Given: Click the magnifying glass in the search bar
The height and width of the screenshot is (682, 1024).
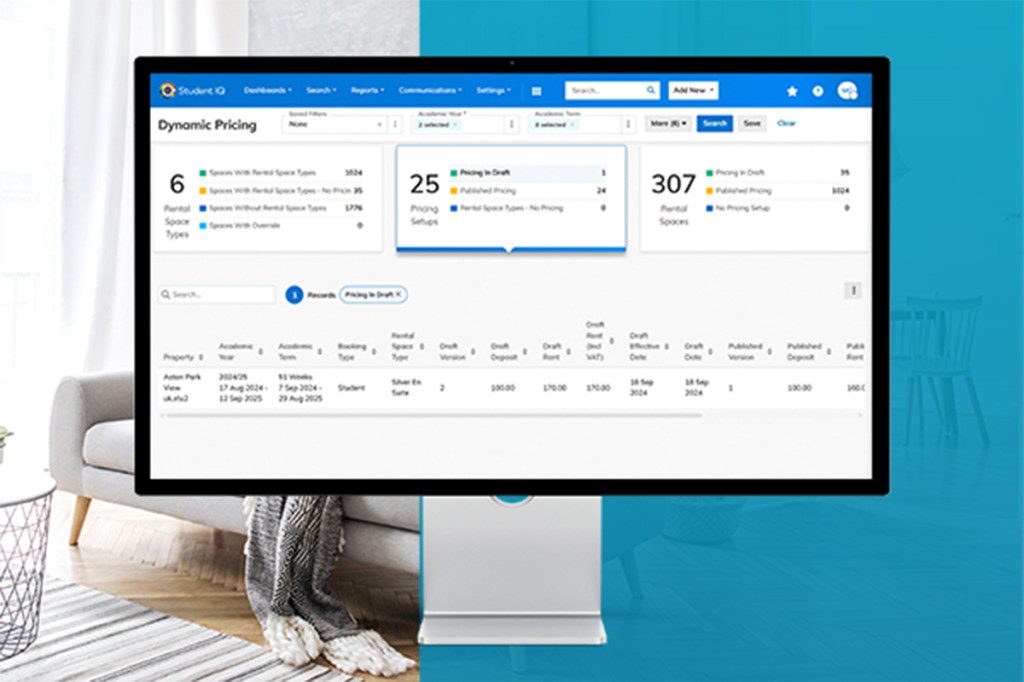Looking at the screenshot, I should [652, 89].
